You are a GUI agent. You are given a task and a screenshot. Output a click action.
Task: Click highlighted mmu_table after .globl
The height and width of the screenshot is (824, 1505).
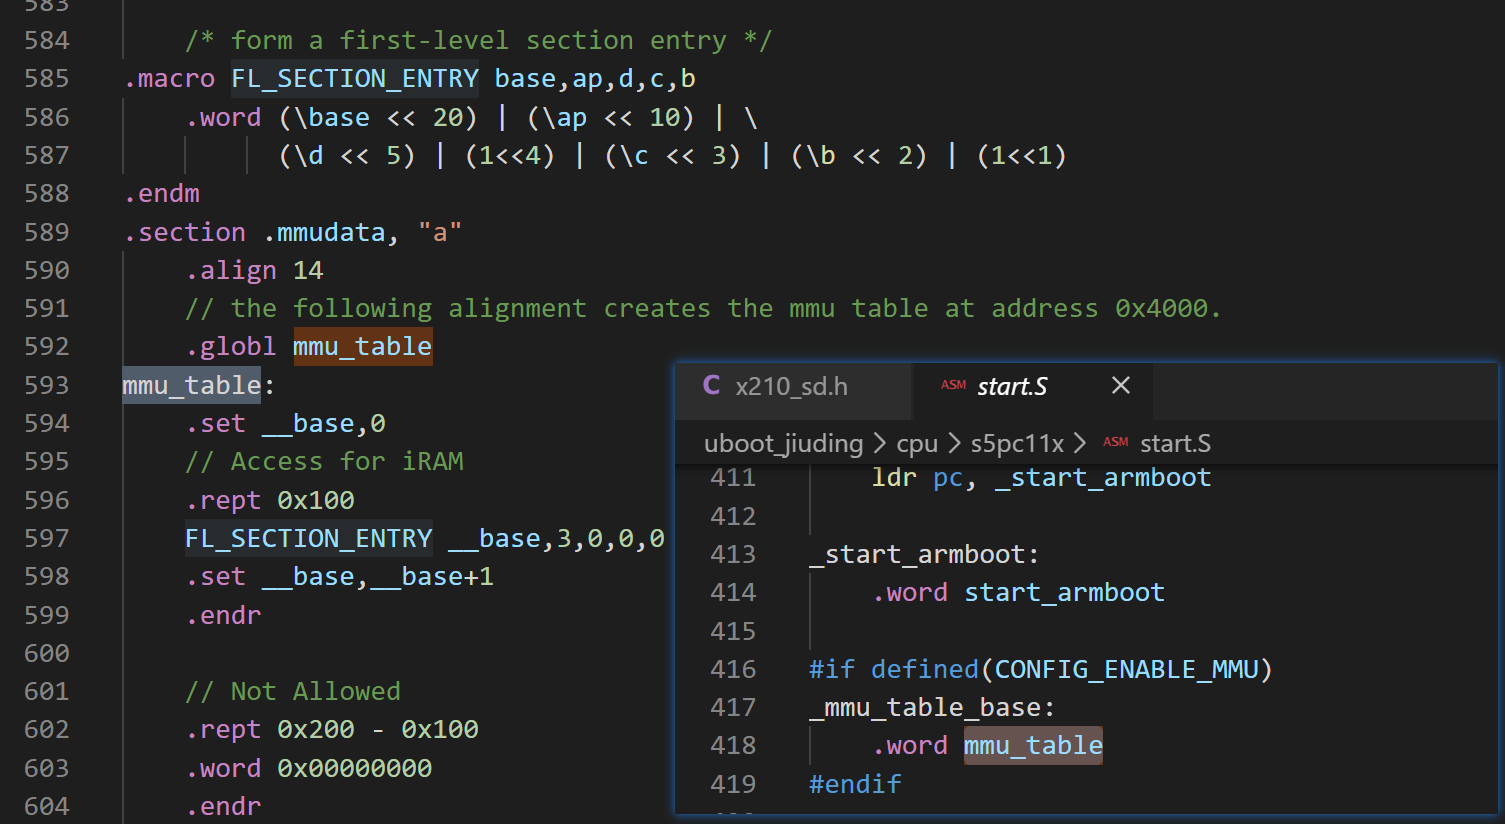[363, 347]
